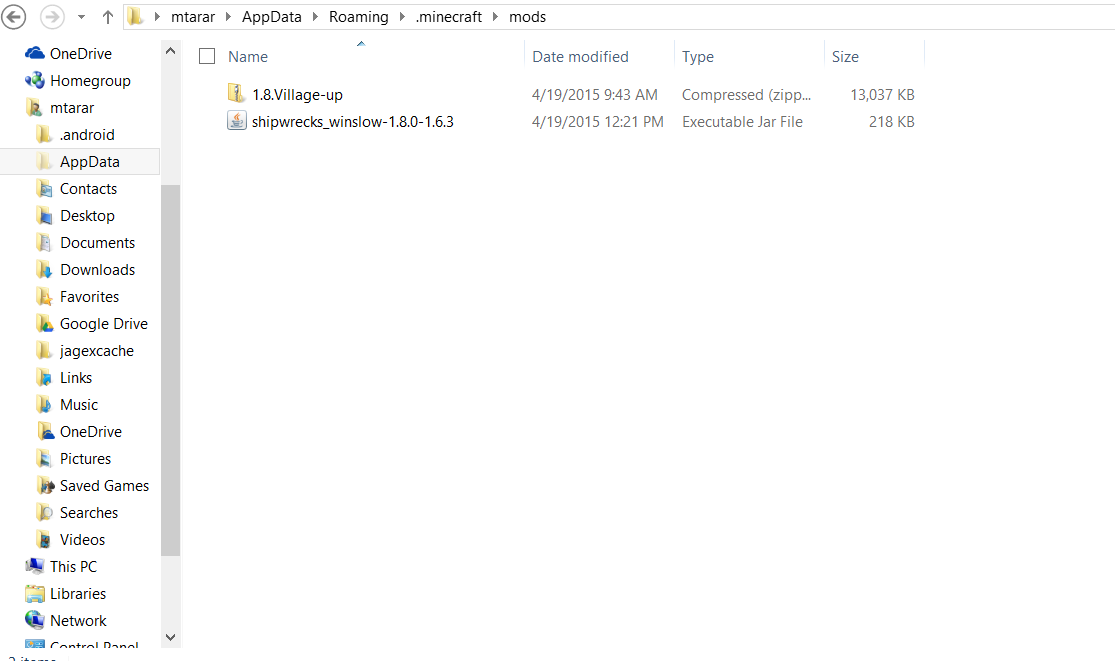Open Links folder icon in sidebar
The width and height of the screenshot is (1115, 661).
[44, 378]
